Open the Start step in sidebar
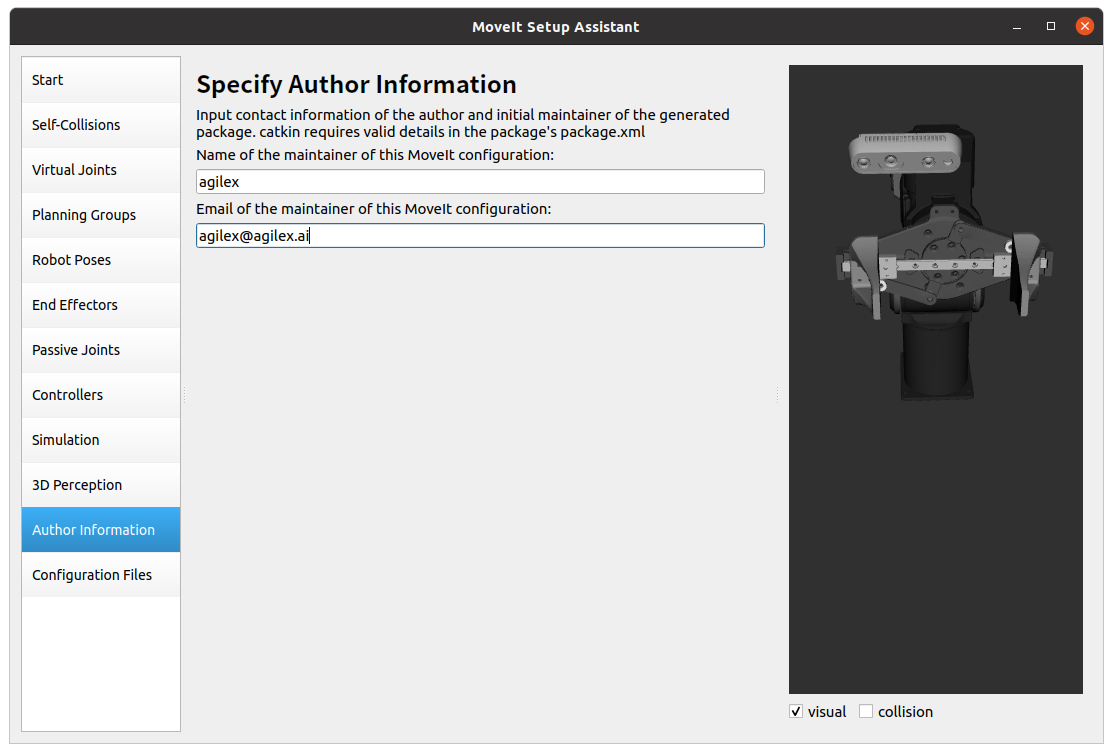This screenshot has width=1113, height=753. (101, 80)
